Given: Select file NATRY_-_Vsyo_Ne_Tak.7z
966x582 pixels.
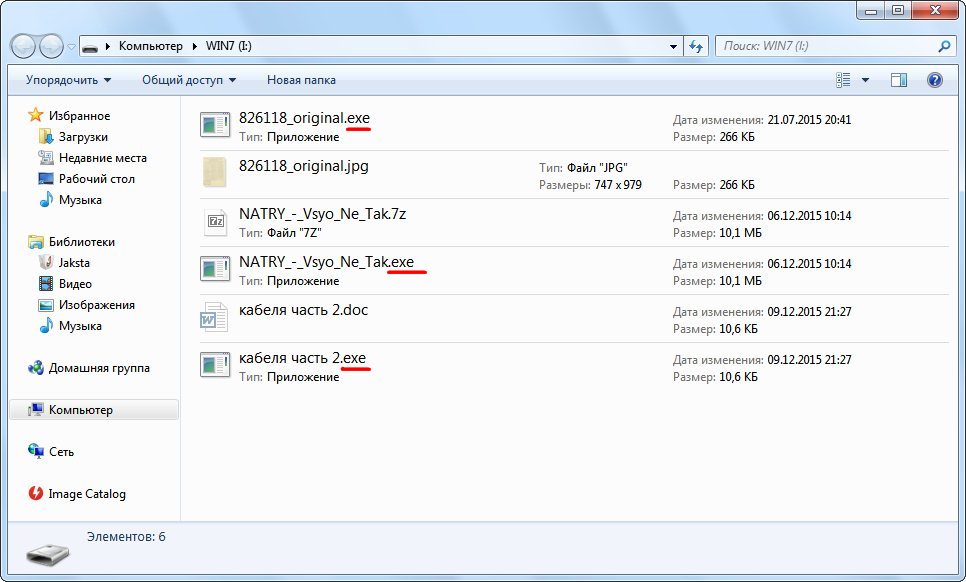Looking at the screenshot, I should pos(322,214).
